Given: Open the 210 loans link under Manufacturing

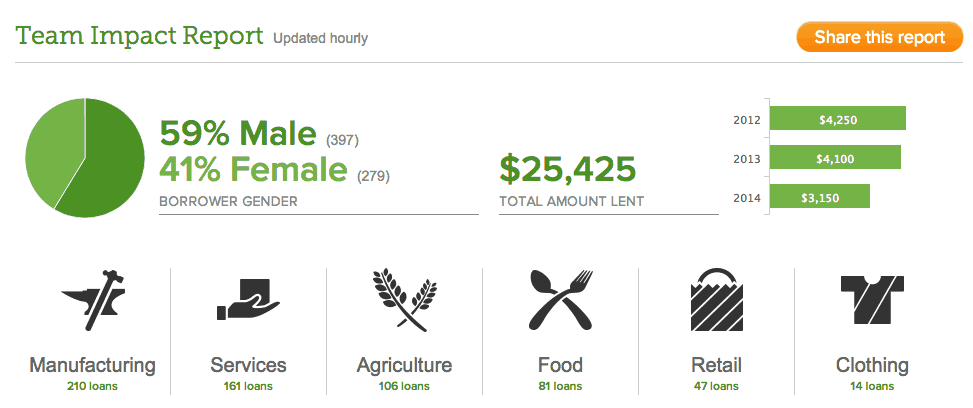Looking at the screenshot, I should [92, 386].
